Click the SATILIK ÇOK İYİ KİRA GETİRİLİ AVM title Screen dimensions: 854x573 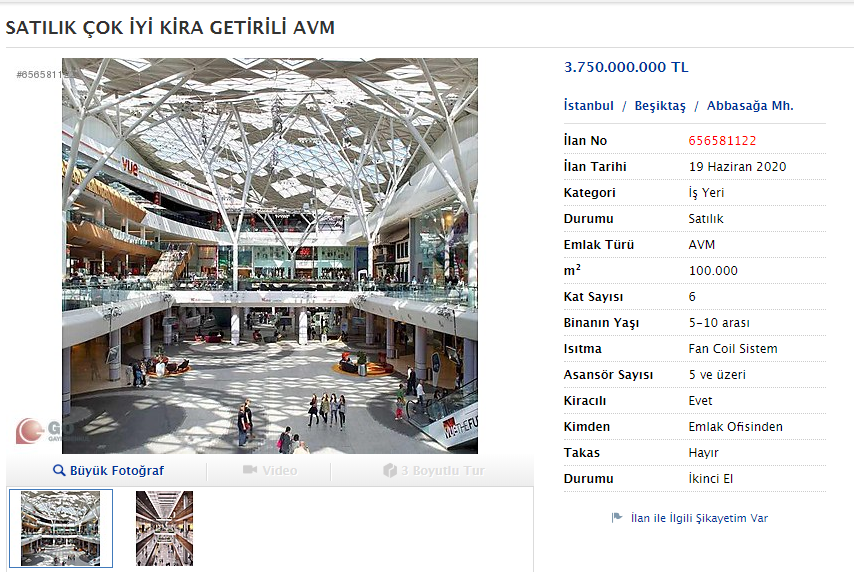pos(171,28)
